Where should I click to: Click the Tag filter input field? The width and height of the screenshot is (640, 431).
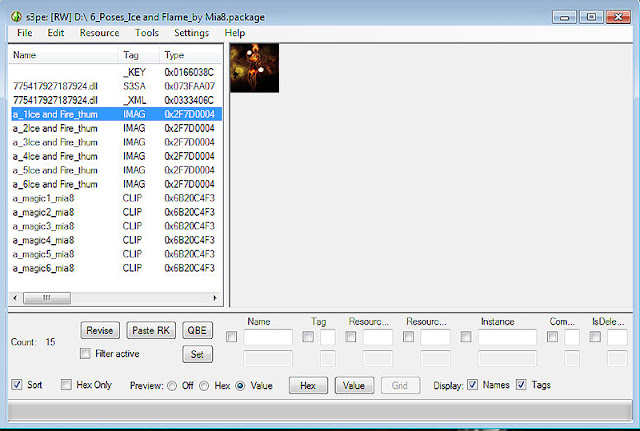[x=328, y=337]
